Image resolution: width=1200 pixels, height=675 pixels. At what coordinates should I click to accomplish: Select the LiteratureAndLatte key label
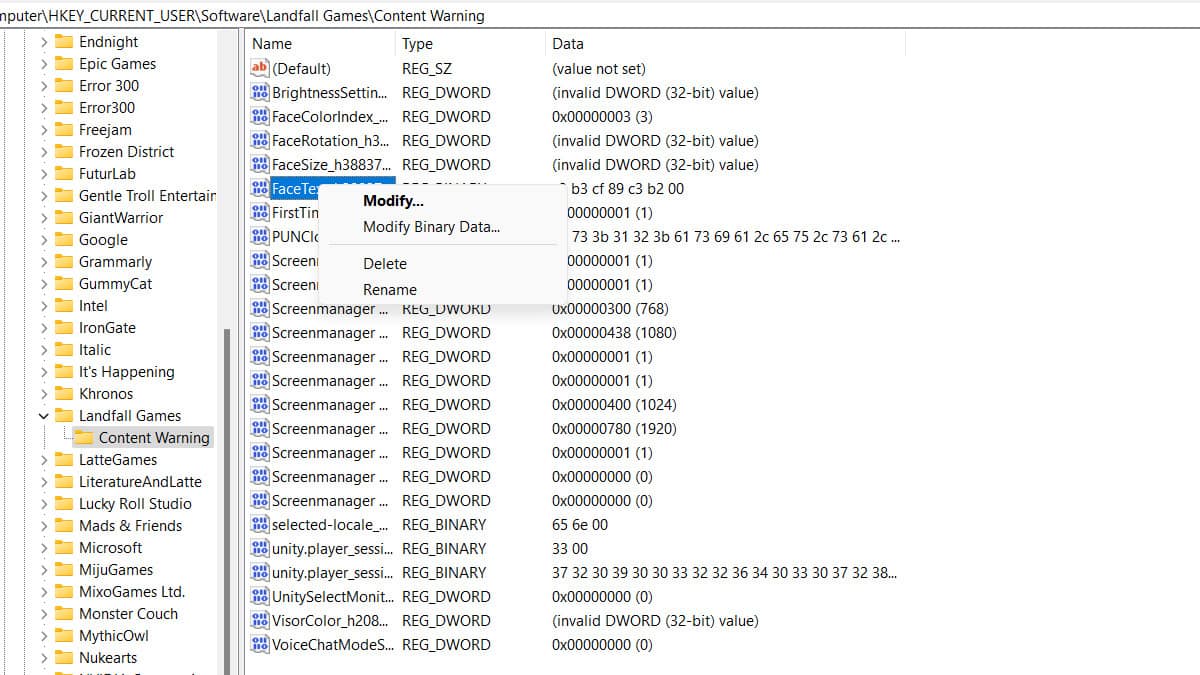[140, 482]
